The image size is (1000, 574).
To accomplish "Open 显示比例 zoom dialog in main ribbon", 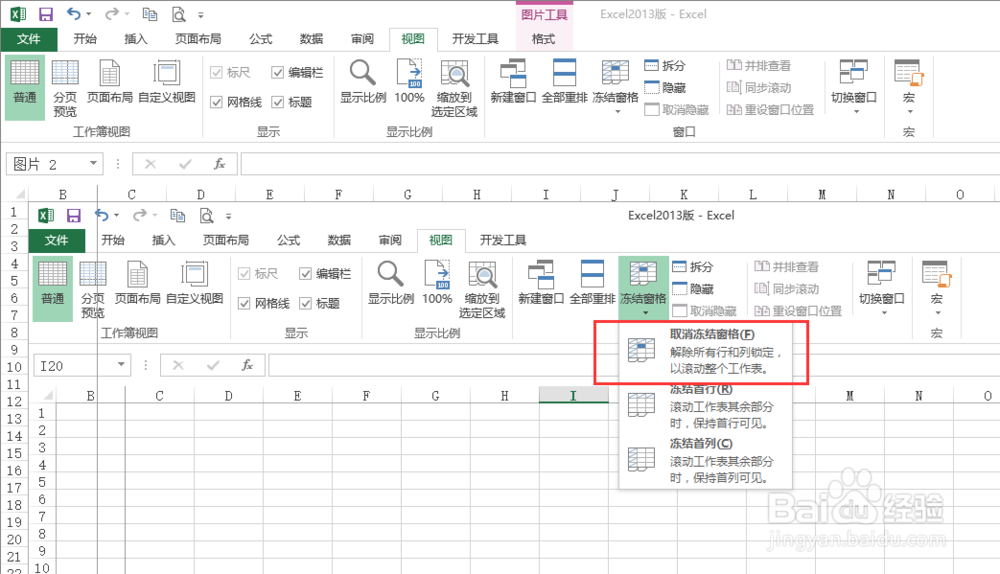I will tap(363, 81).
